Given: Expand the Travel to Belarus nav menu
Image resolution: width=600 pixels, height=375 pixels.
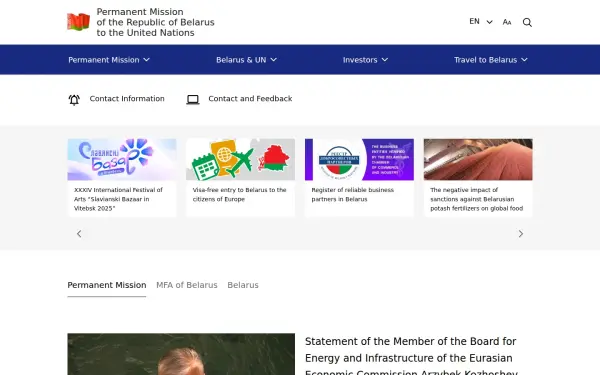Looking at the screenshot, I should (x=491, y=60).
